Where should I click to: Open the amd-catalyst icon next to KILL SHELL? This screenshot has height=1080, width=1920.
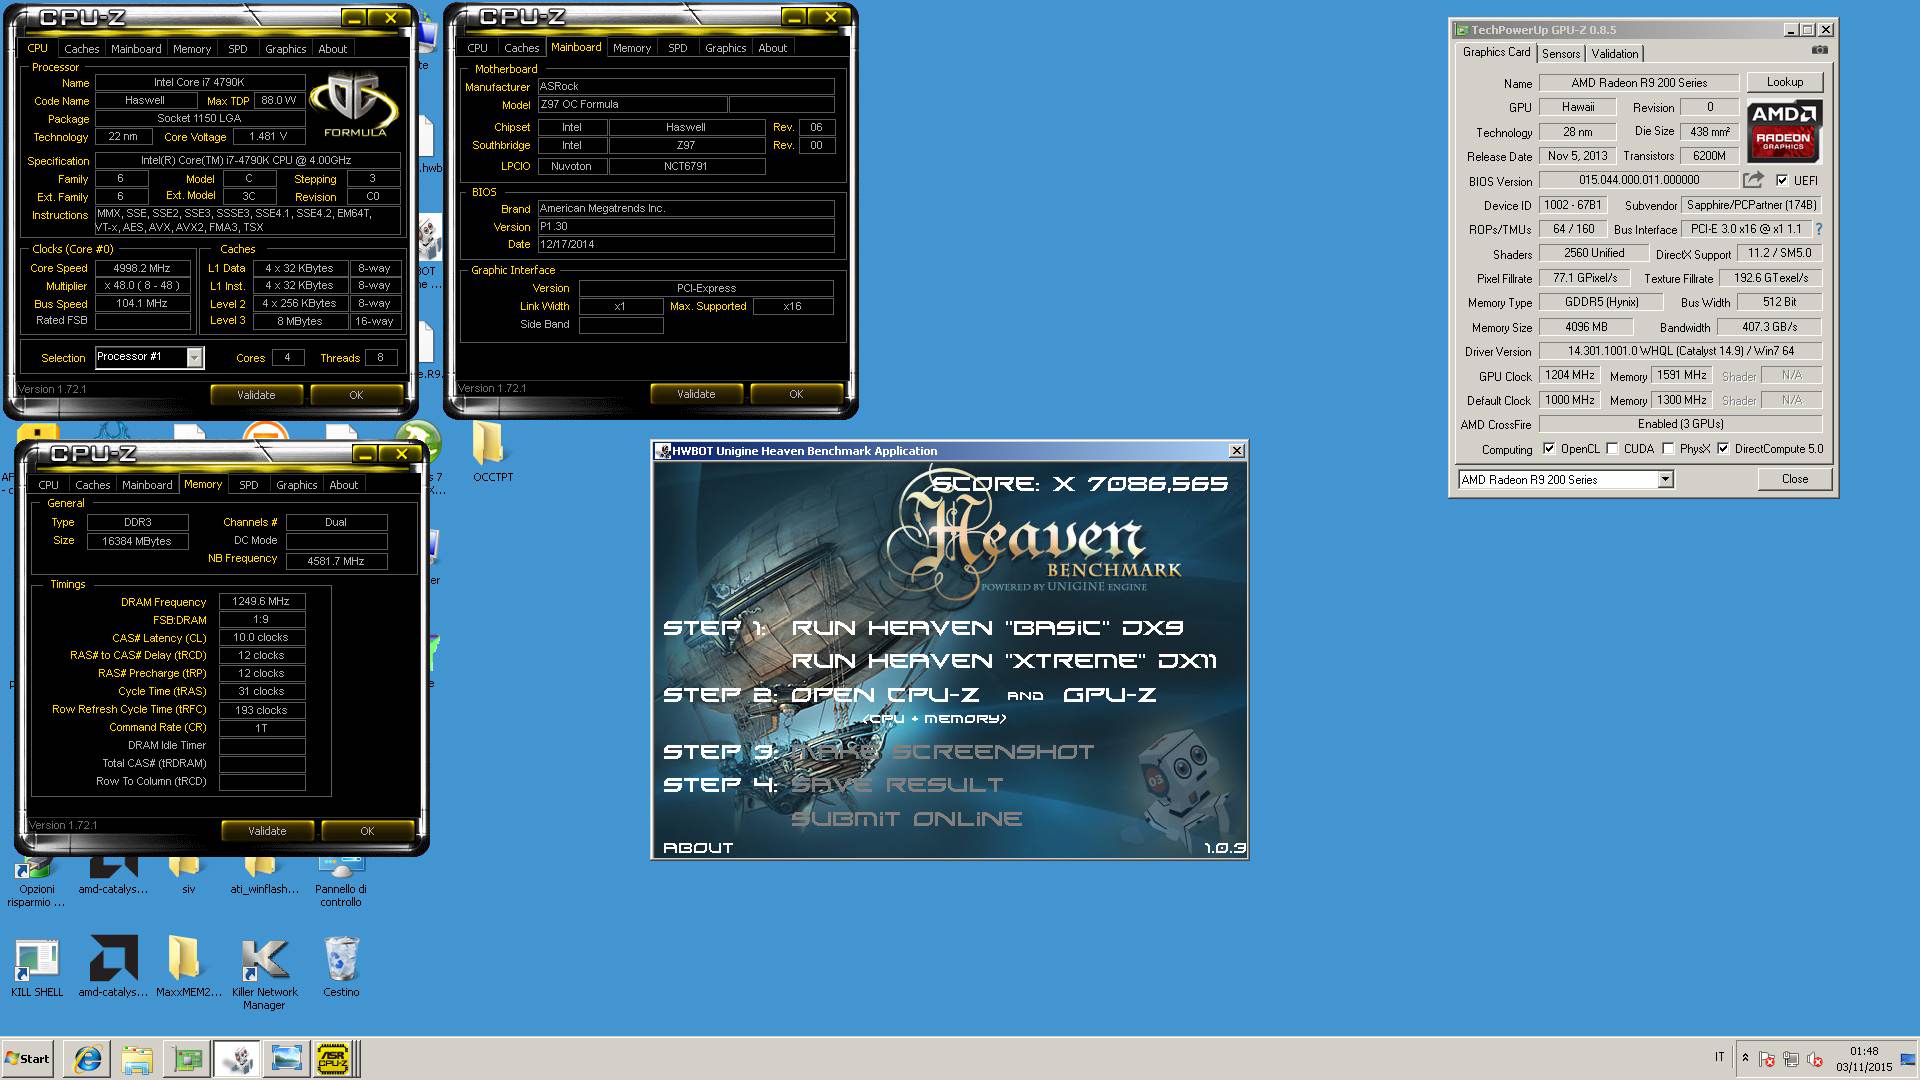113,967
